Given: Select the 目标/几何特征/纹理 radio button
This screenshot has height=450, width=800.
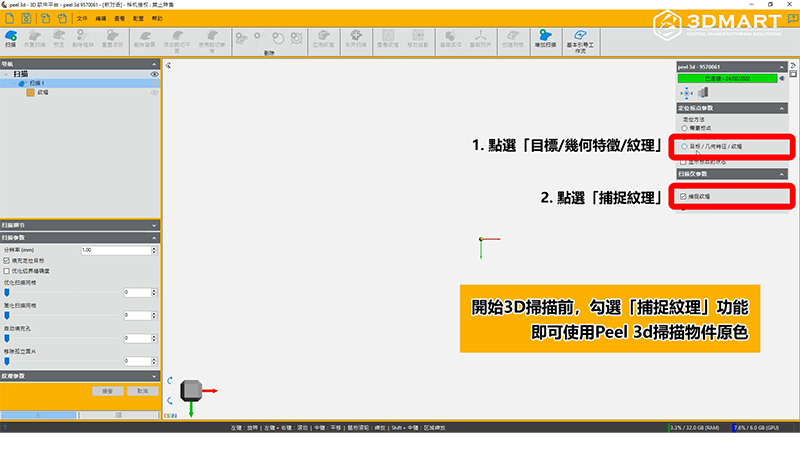Looking at the screenshot, I should (684, 146).
